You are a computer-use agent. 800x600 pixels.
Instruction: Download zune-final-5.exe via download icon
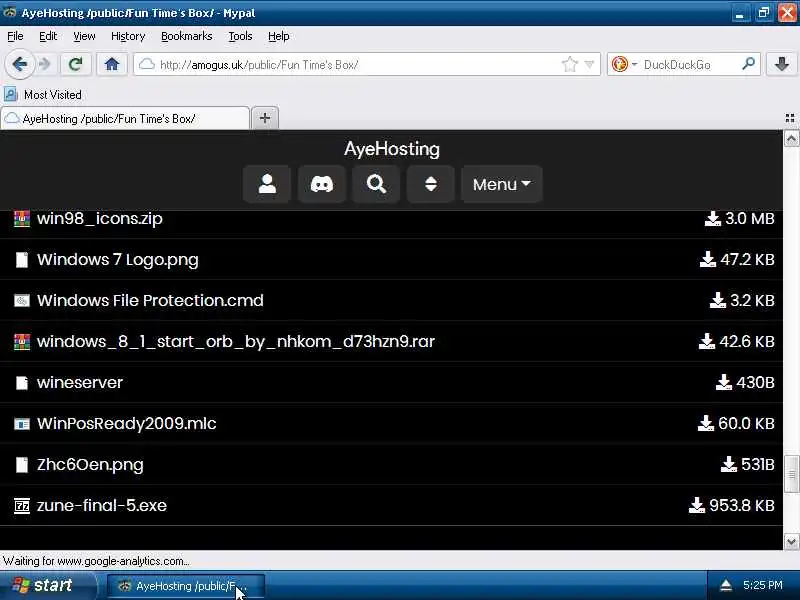pos(696,505)
